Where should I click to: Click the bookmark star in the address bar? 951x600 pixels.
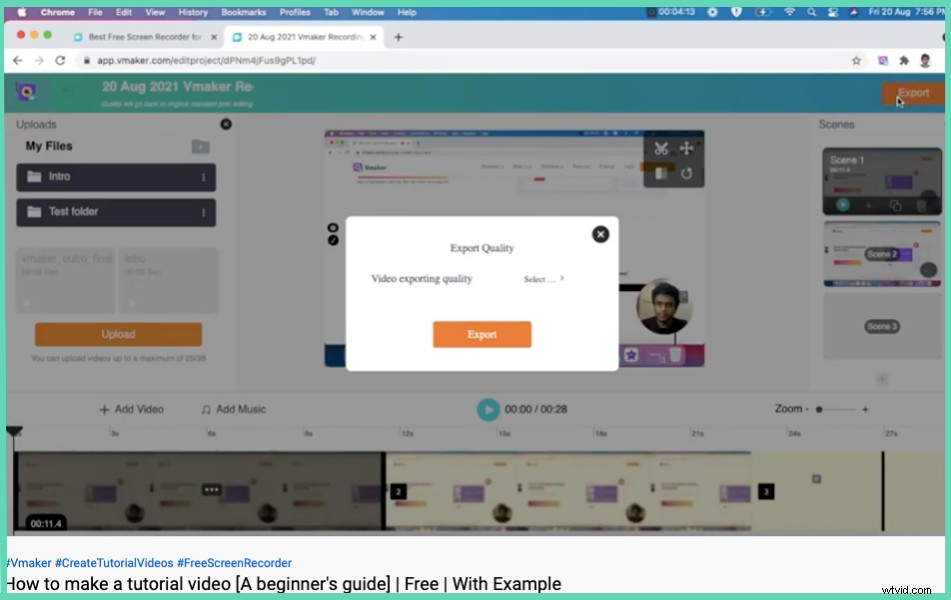(x=856, y=60)
